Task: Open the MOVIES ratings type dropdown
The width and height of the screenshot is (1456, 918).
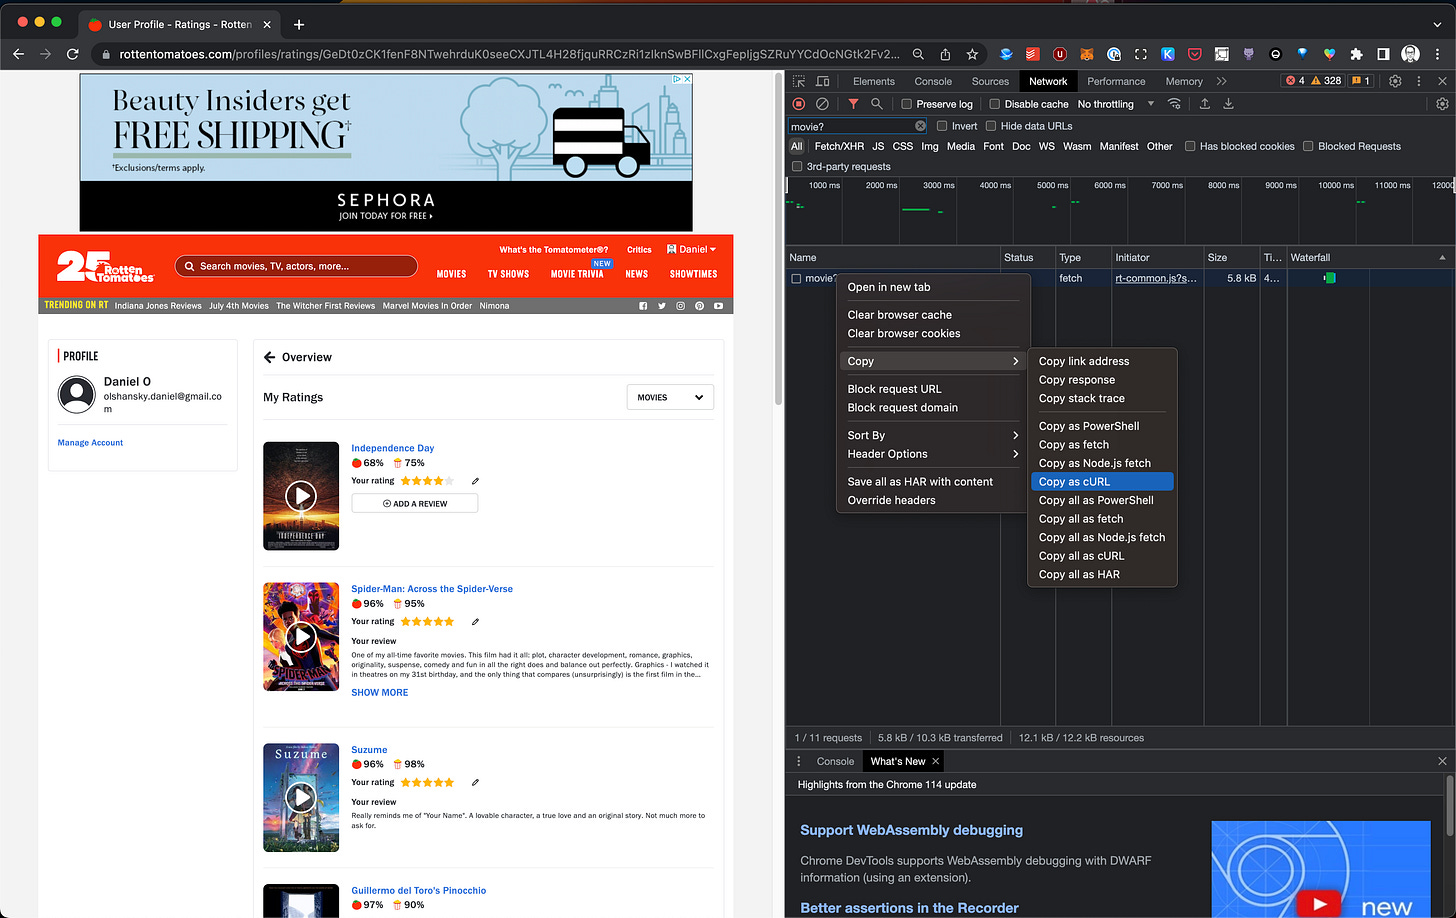Action: pyautogui.click(x=670, y=397)
